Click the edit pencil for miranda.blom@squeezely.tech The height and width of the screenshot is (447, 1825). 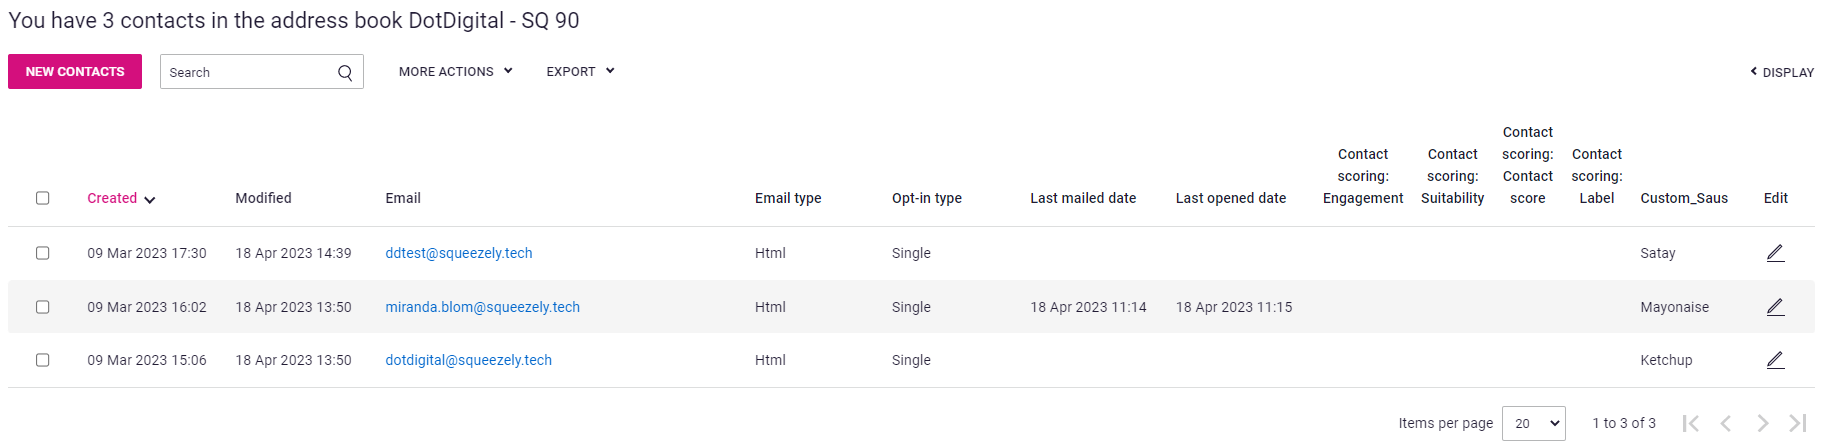click(x=1775, y=307)
